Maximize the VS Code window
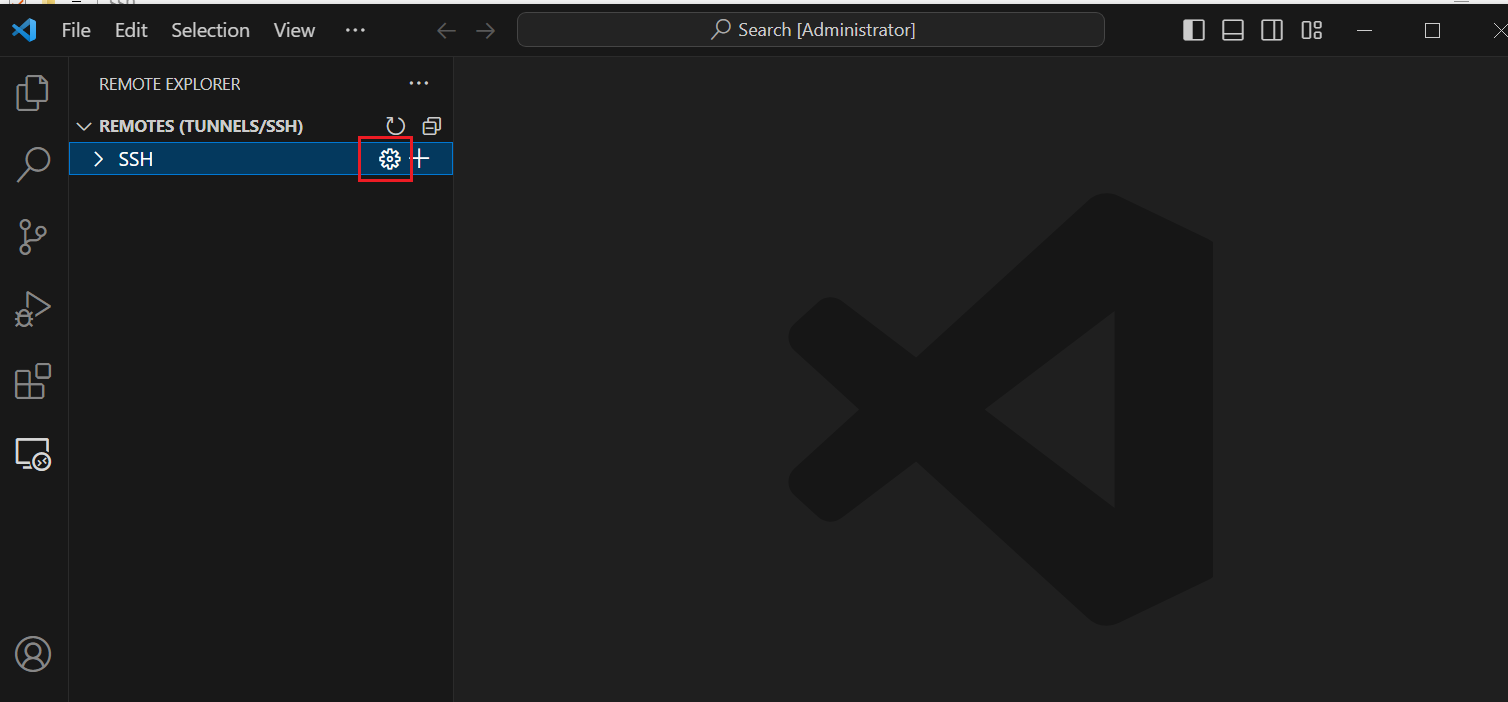This screenshot has height=702, width=1508. [1432, 30]
